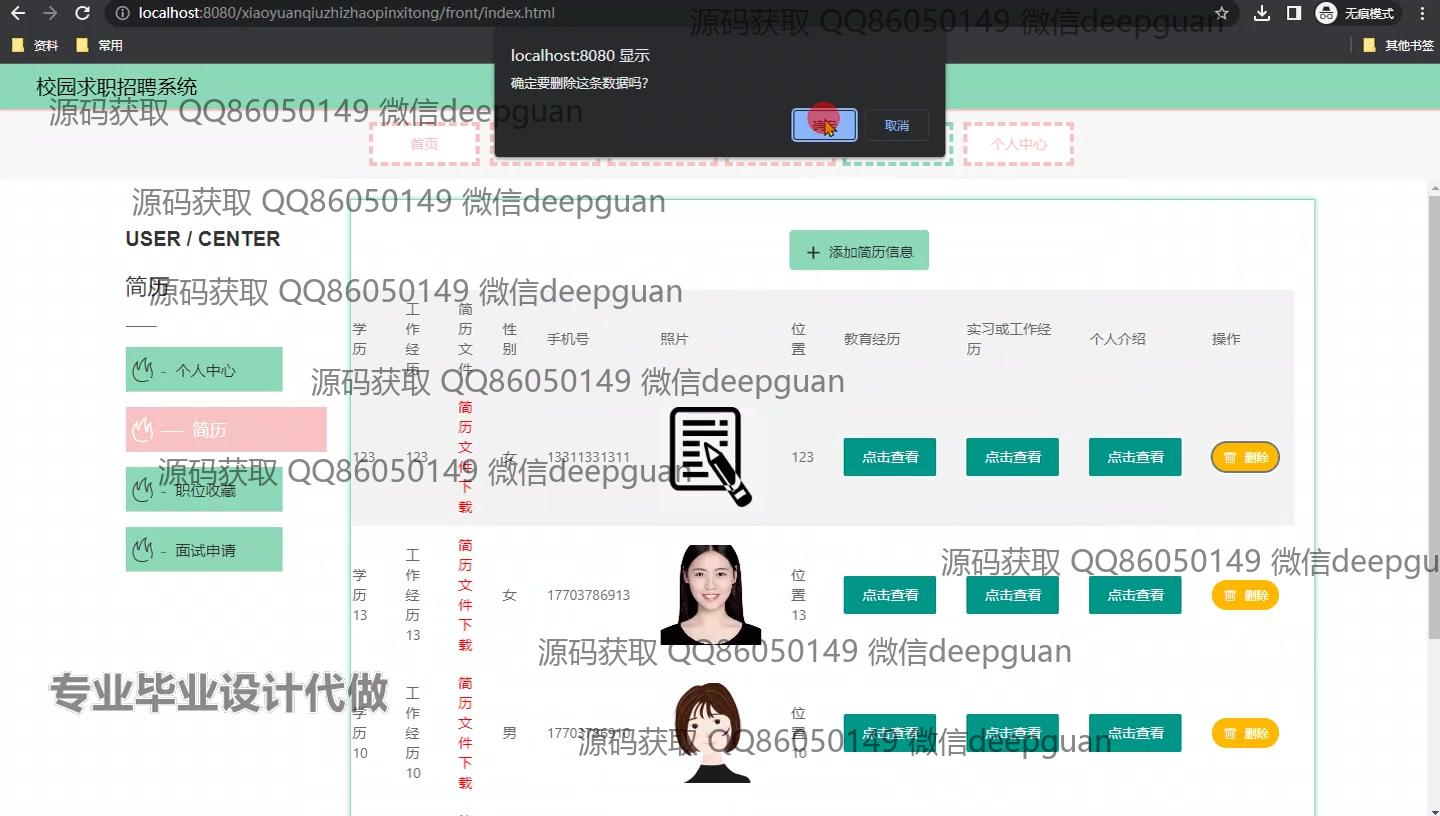Download the resume file in the second row
The image size is (1440, 816).
465,595
